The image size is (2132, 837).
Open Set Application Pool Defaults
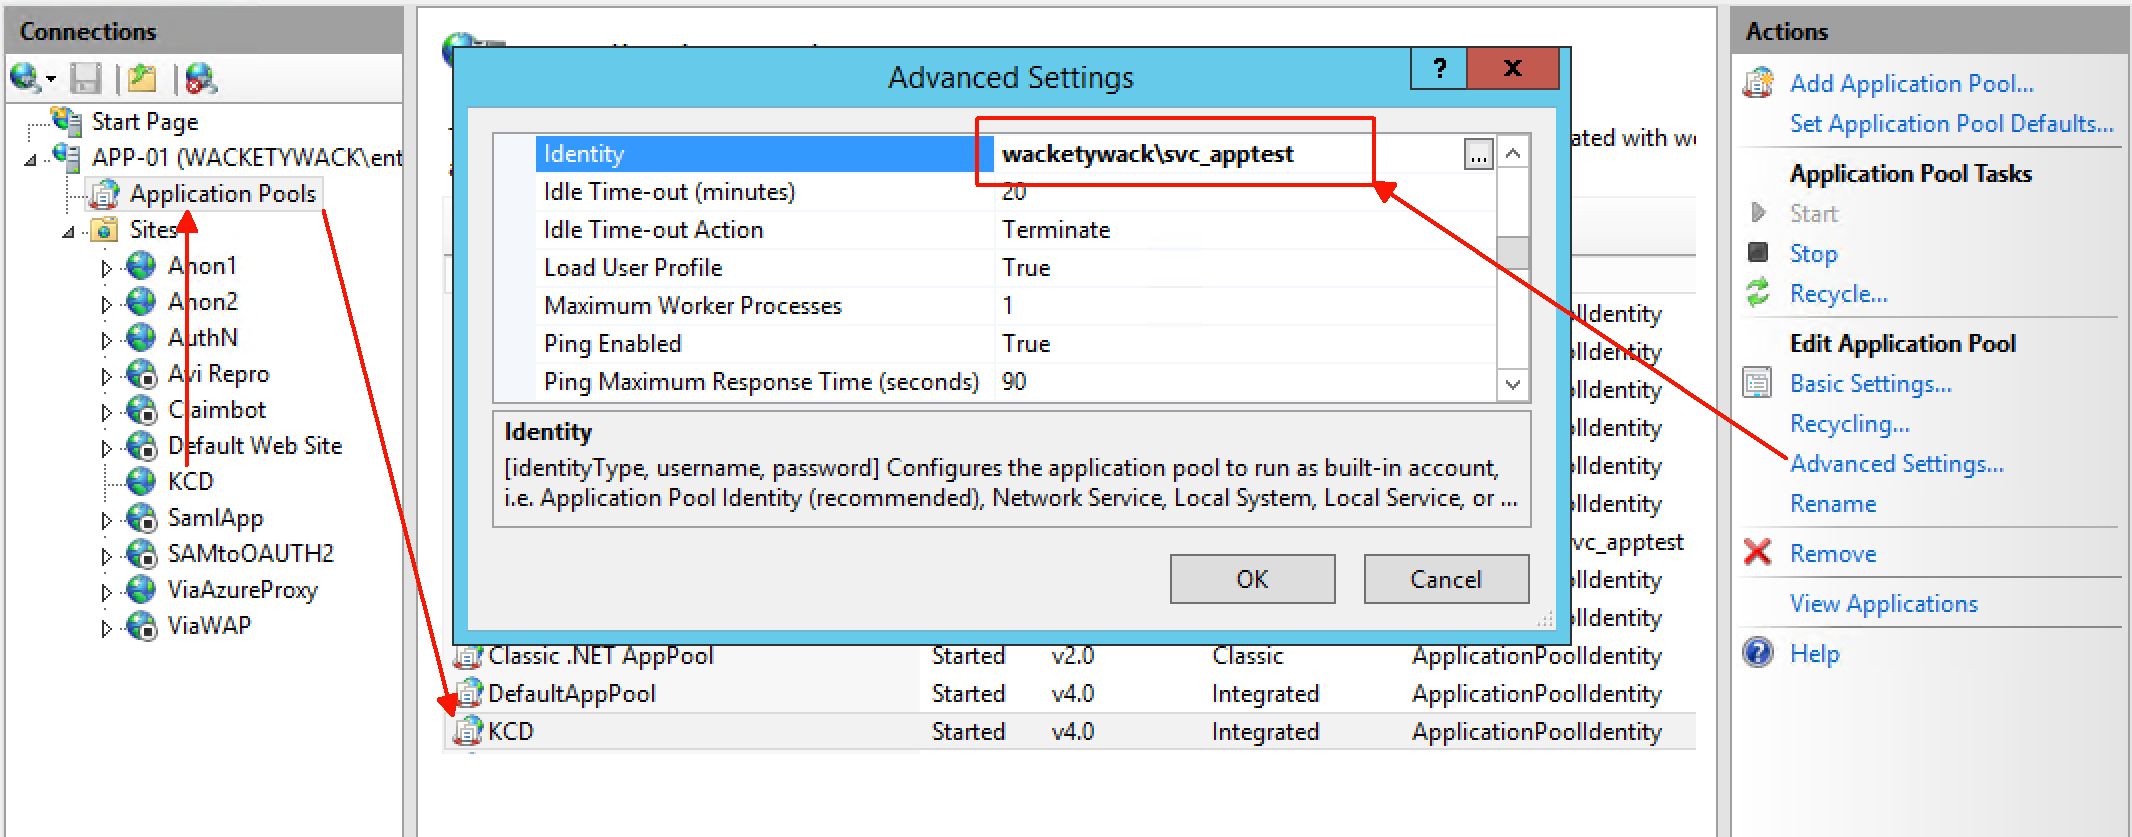tap(1951, 124)
